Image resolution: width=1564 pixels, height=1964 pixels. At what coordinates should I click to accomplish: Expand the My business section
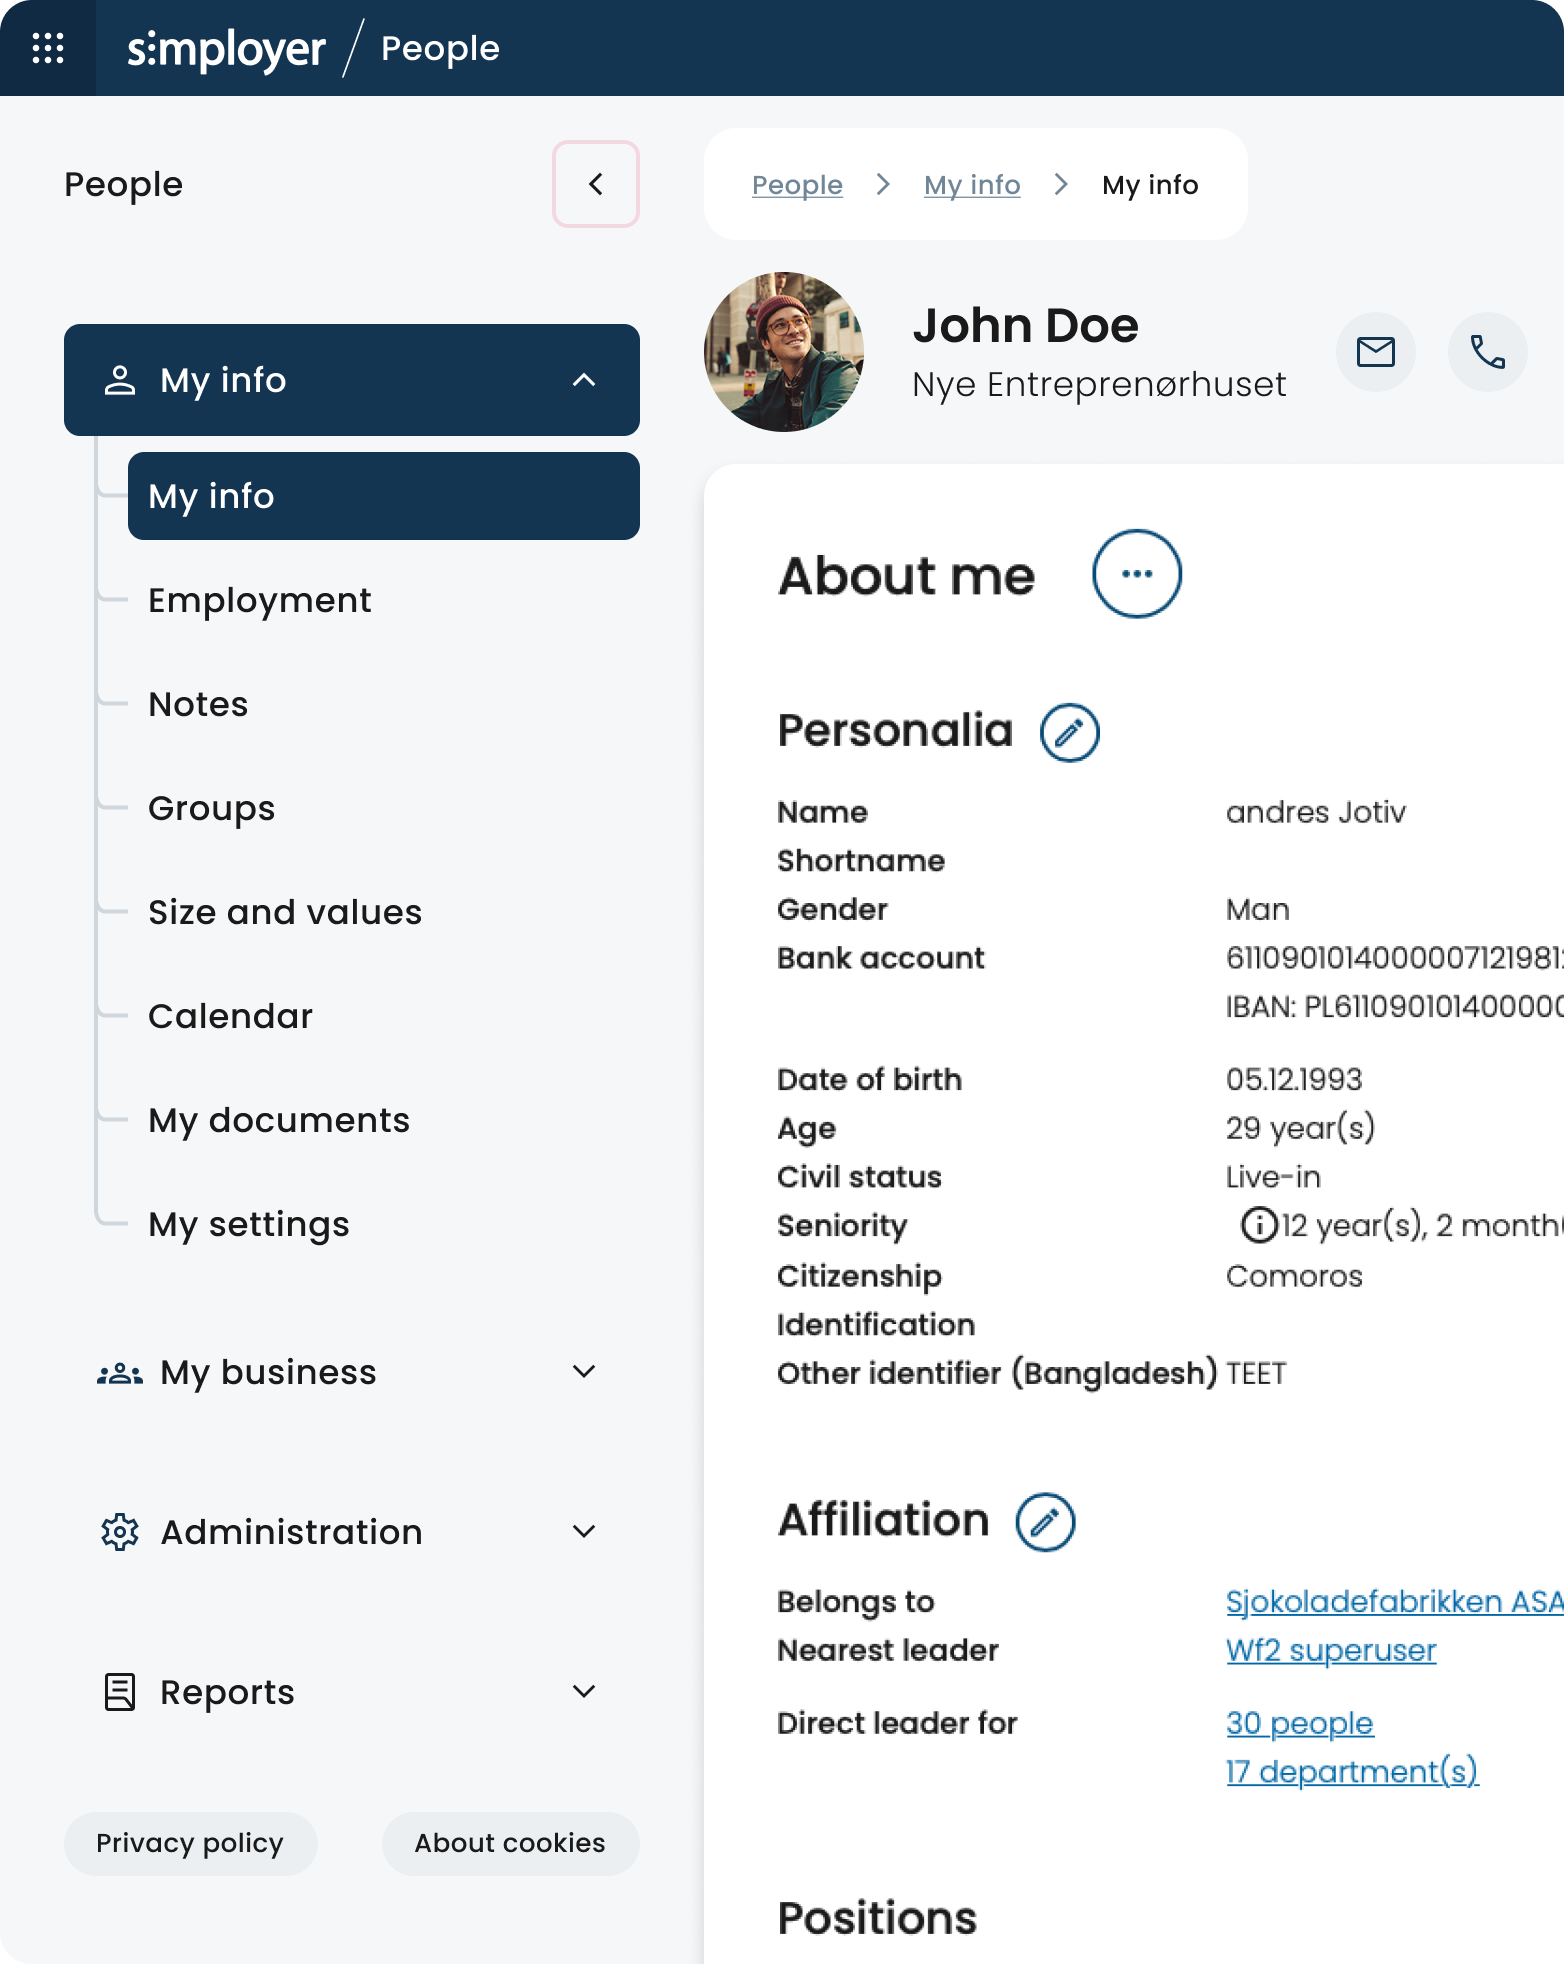click(584, 1372)
